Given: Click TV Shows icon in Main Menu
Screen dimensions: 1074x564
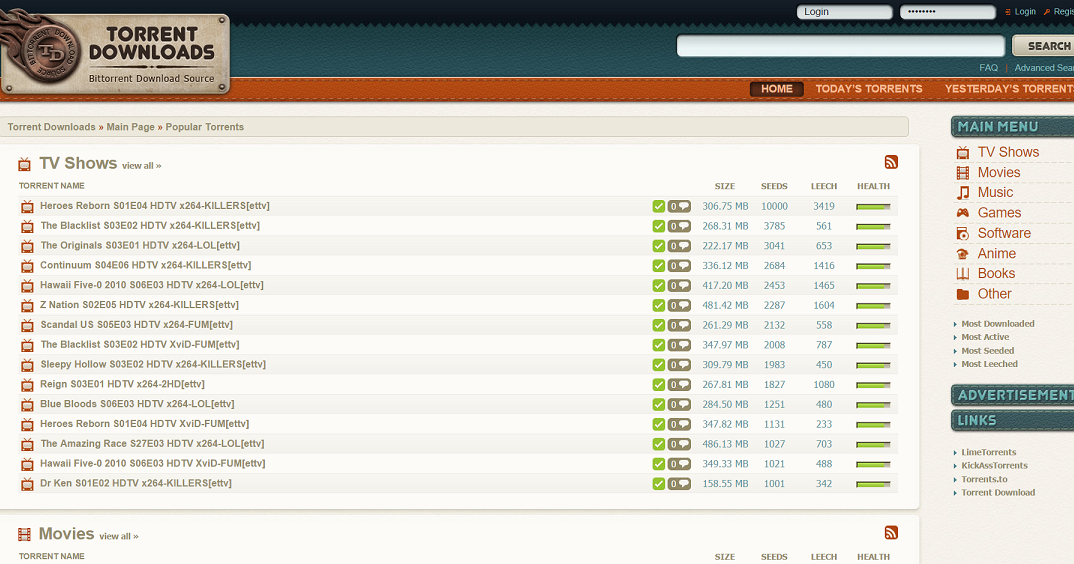Looking at the screenshot, I should [962, 153].
